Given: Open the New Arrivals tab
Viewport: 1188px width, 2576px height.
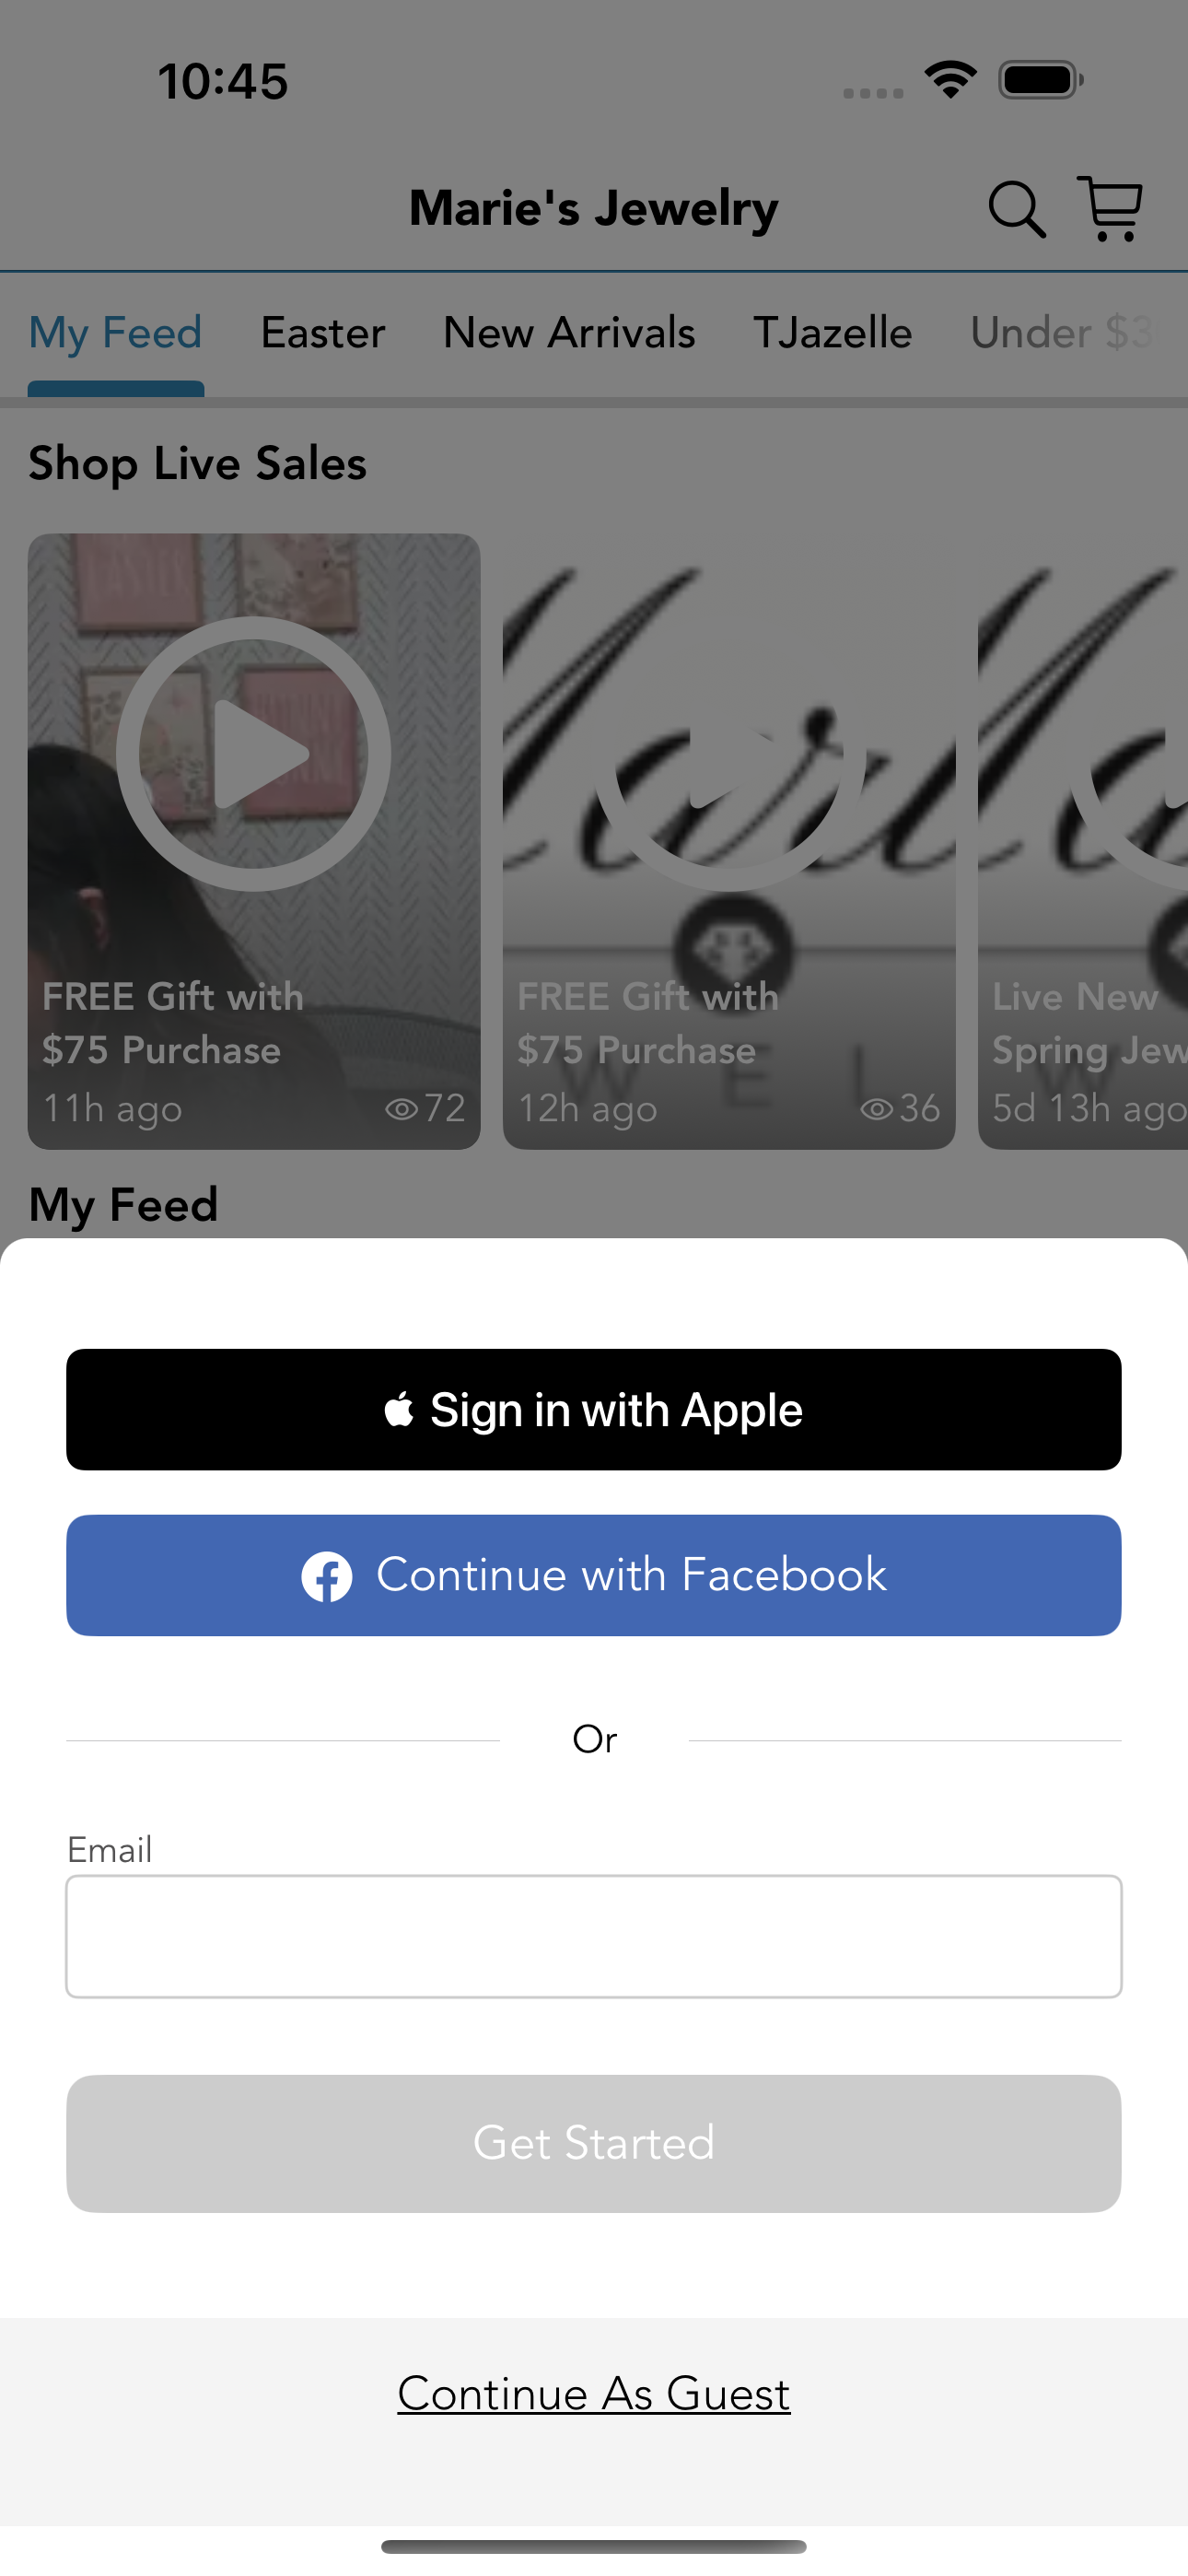Looking at the screenshot, I should [569, 332].
